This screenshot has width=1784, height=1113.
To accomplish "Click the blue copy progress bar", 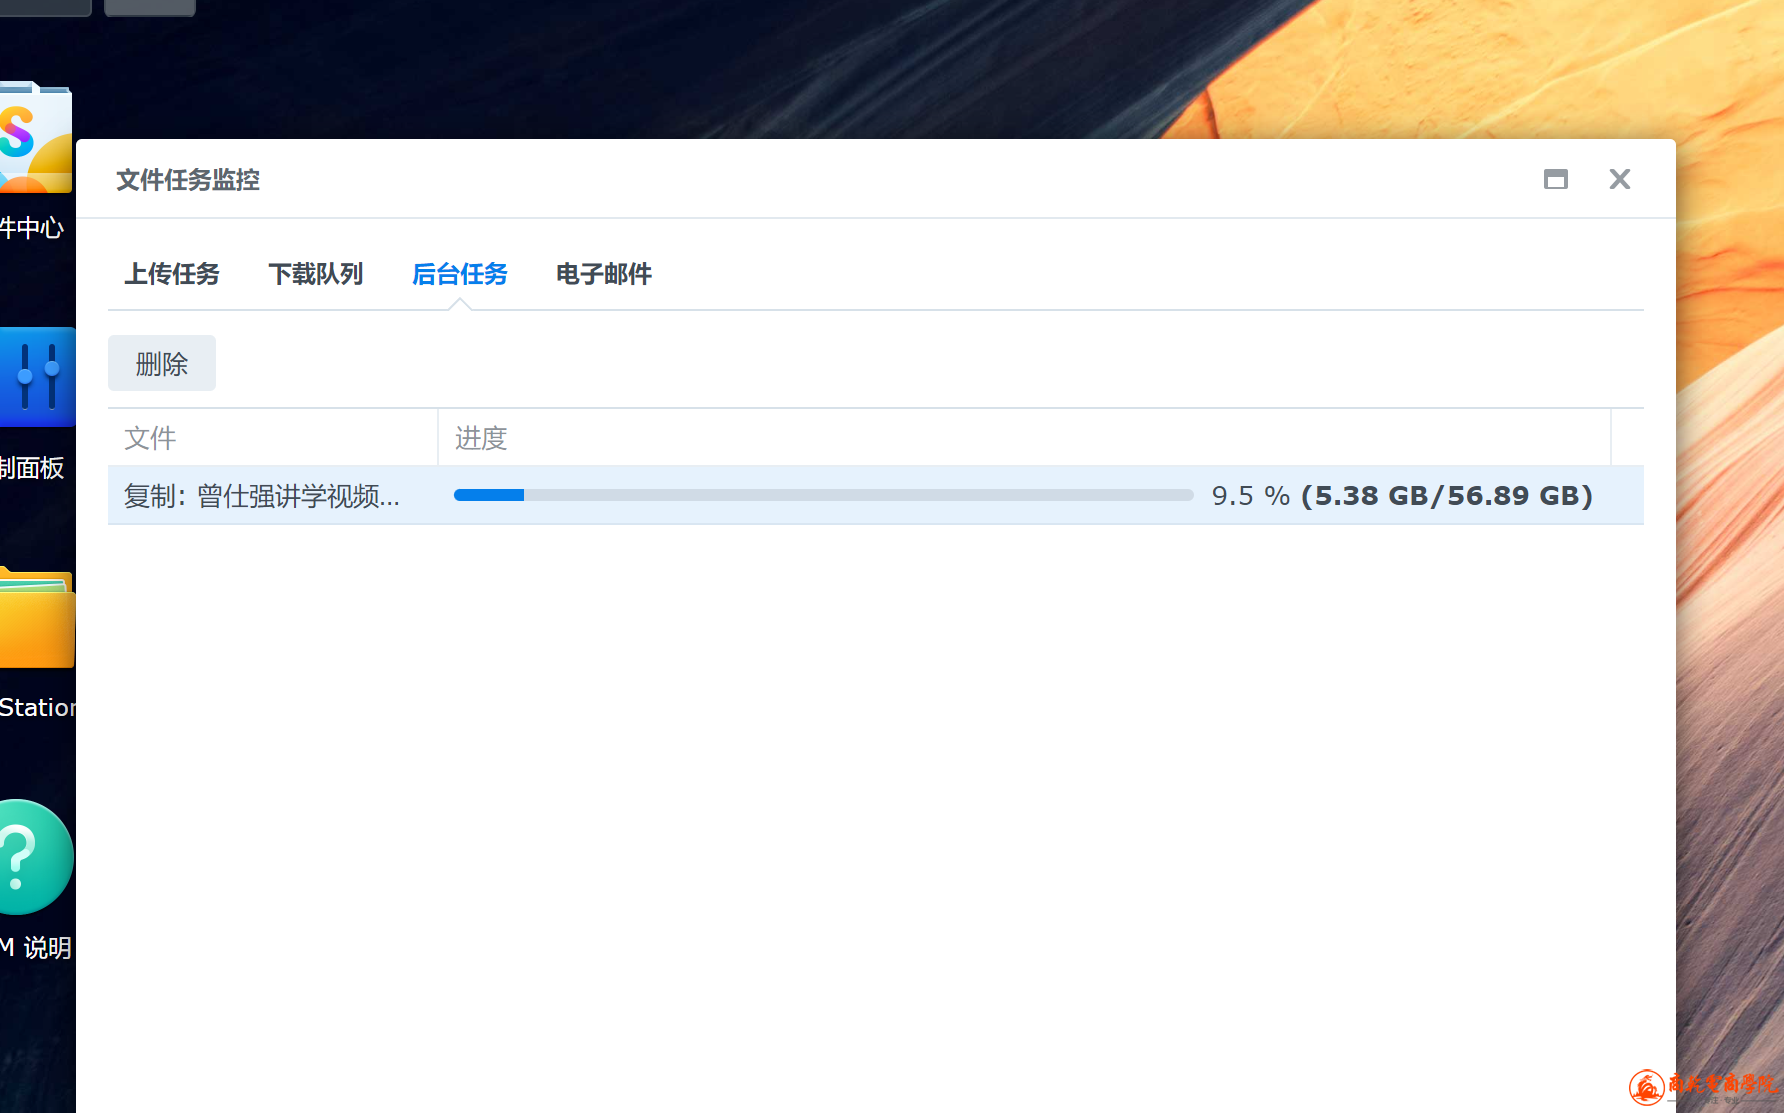I will [822, 495].
